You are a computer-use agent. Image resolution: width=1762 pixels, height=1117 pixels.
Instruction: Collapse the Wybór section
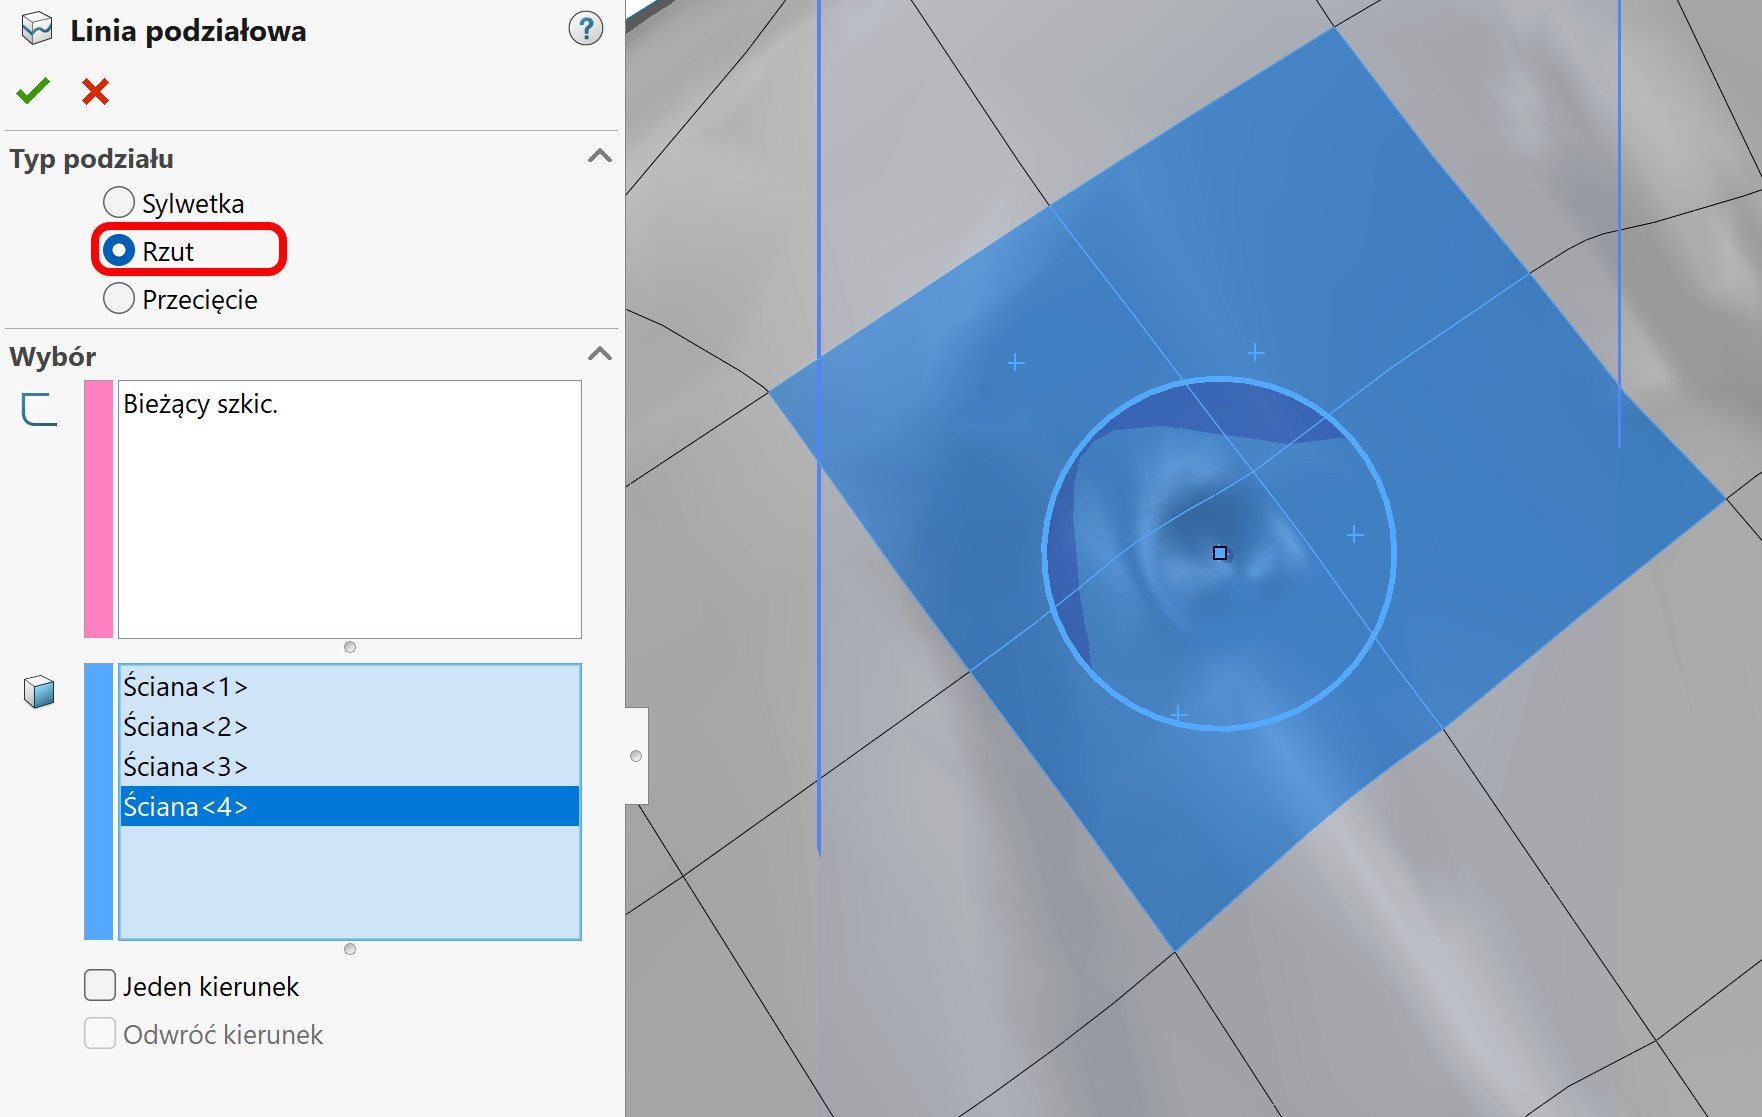coord(599,354)
